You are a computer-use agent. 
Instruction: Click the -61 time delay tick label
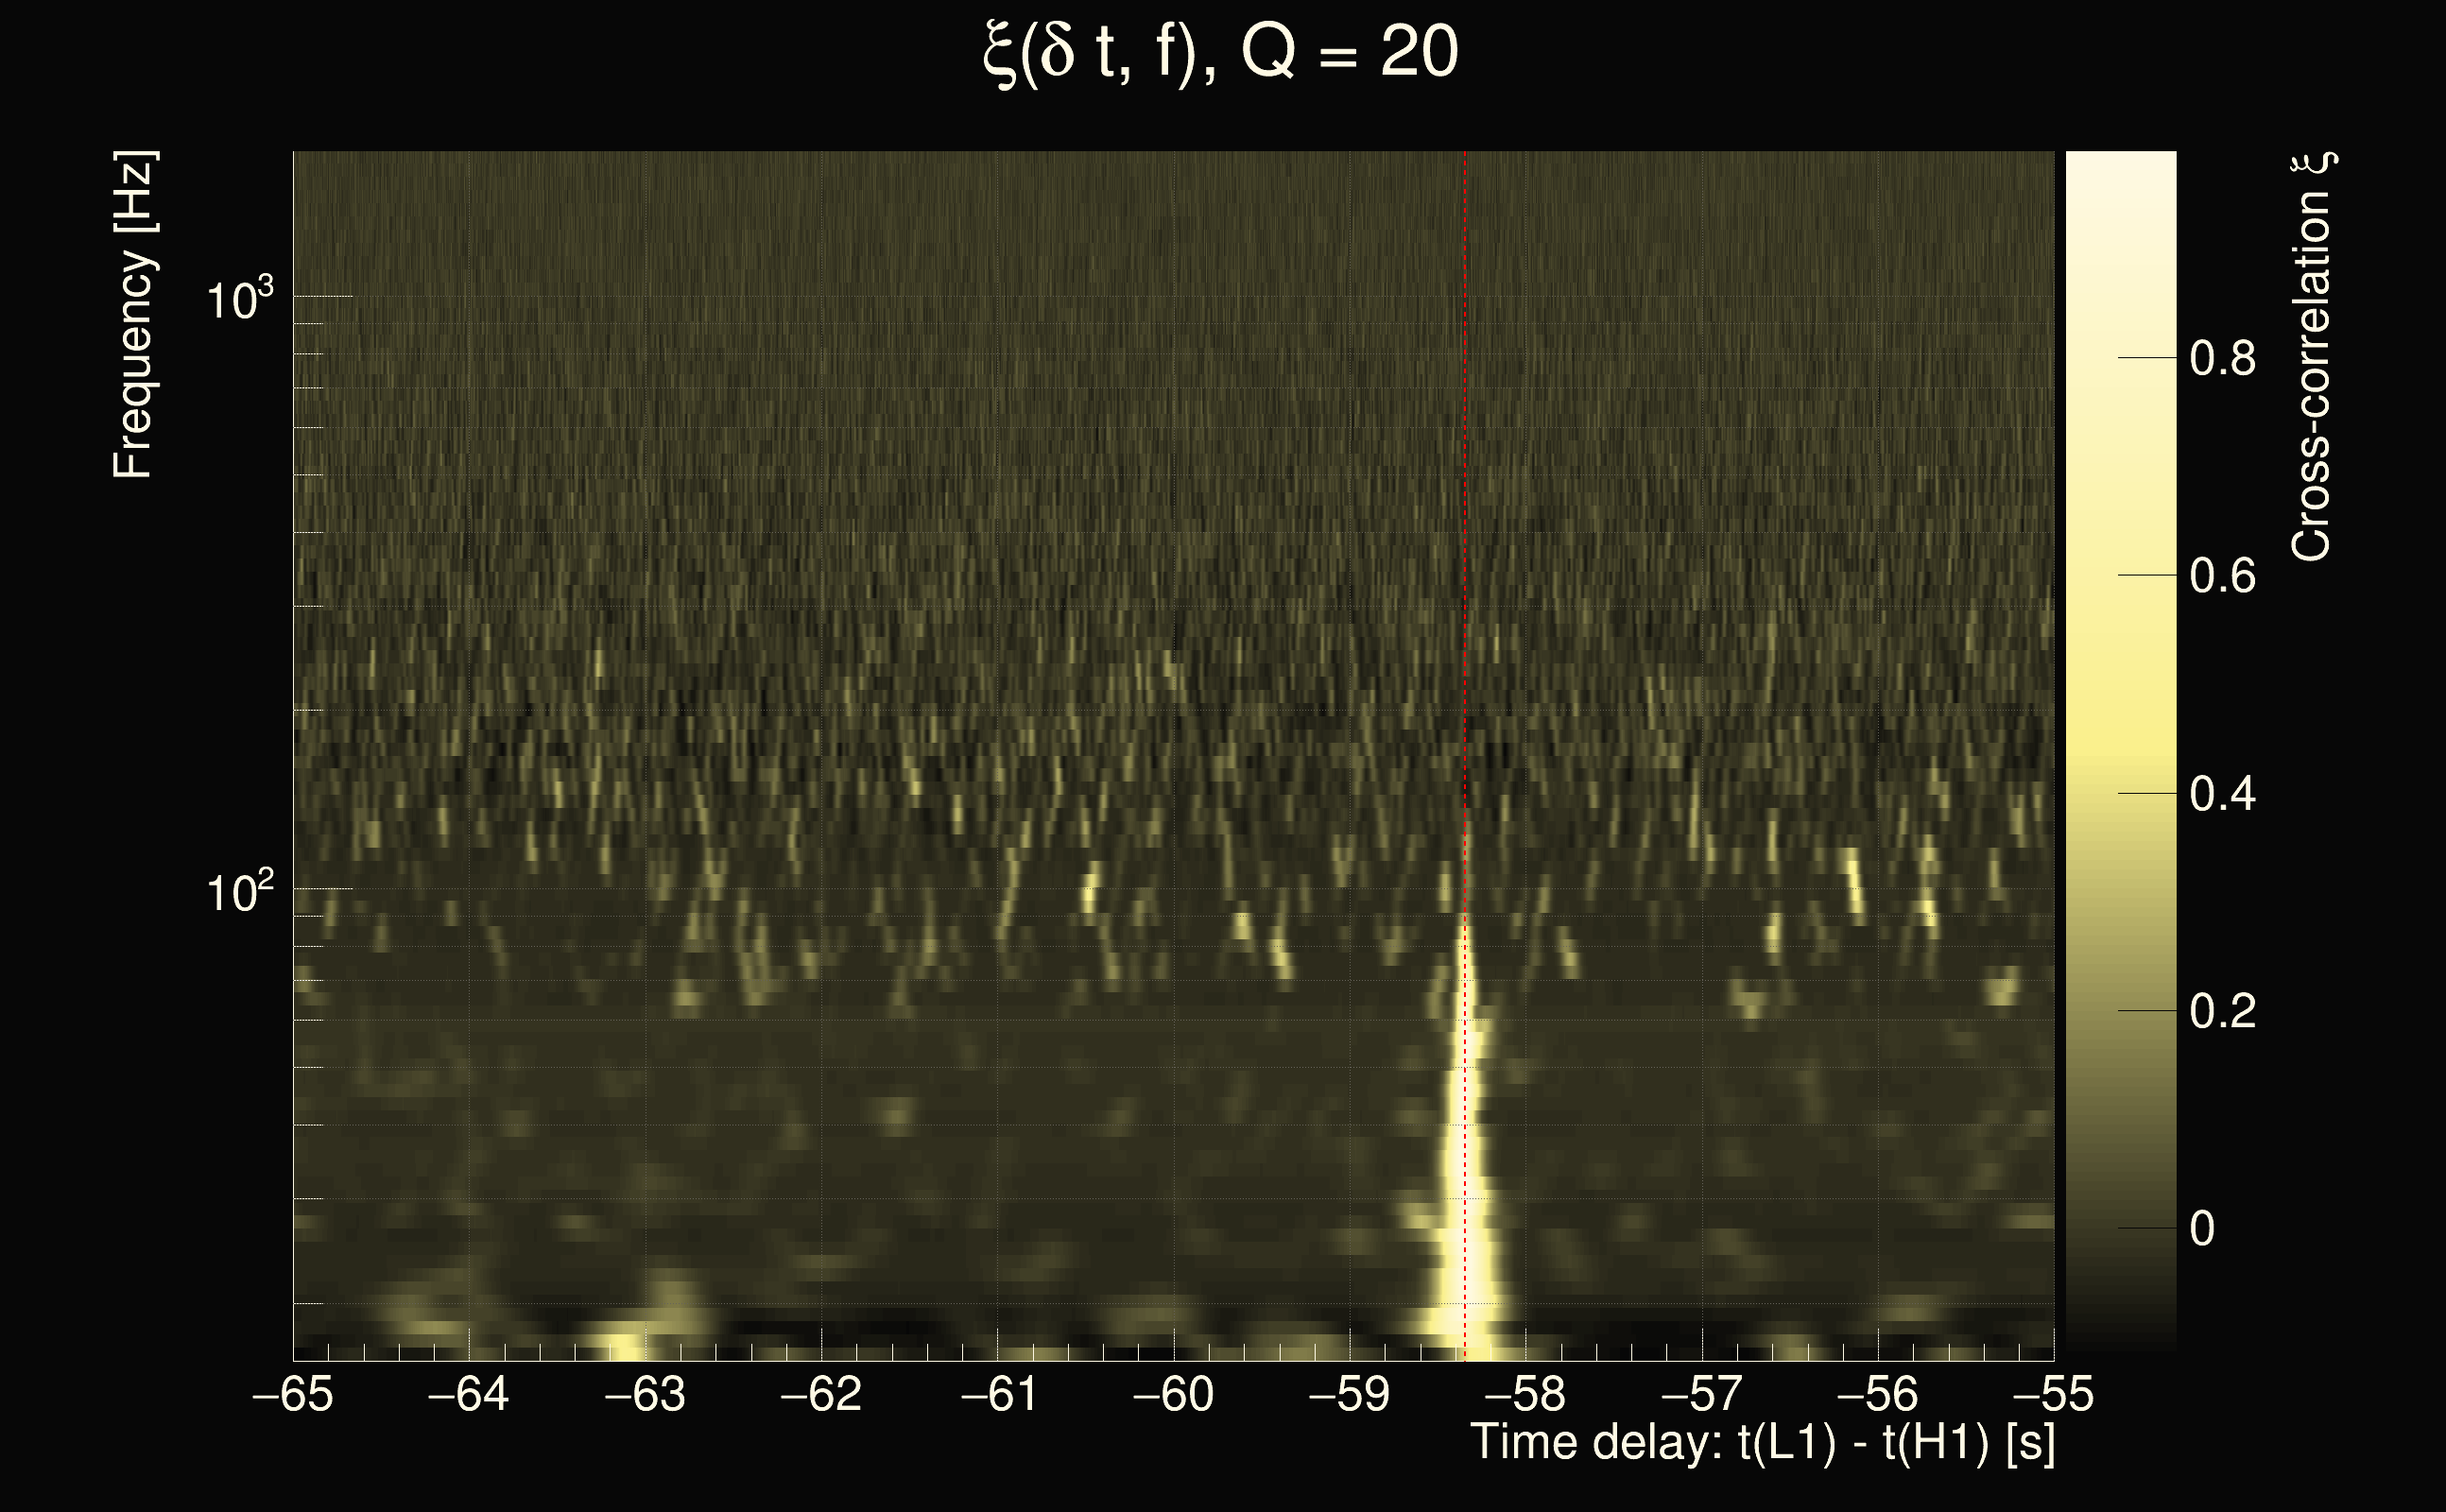click(997, 1394)
